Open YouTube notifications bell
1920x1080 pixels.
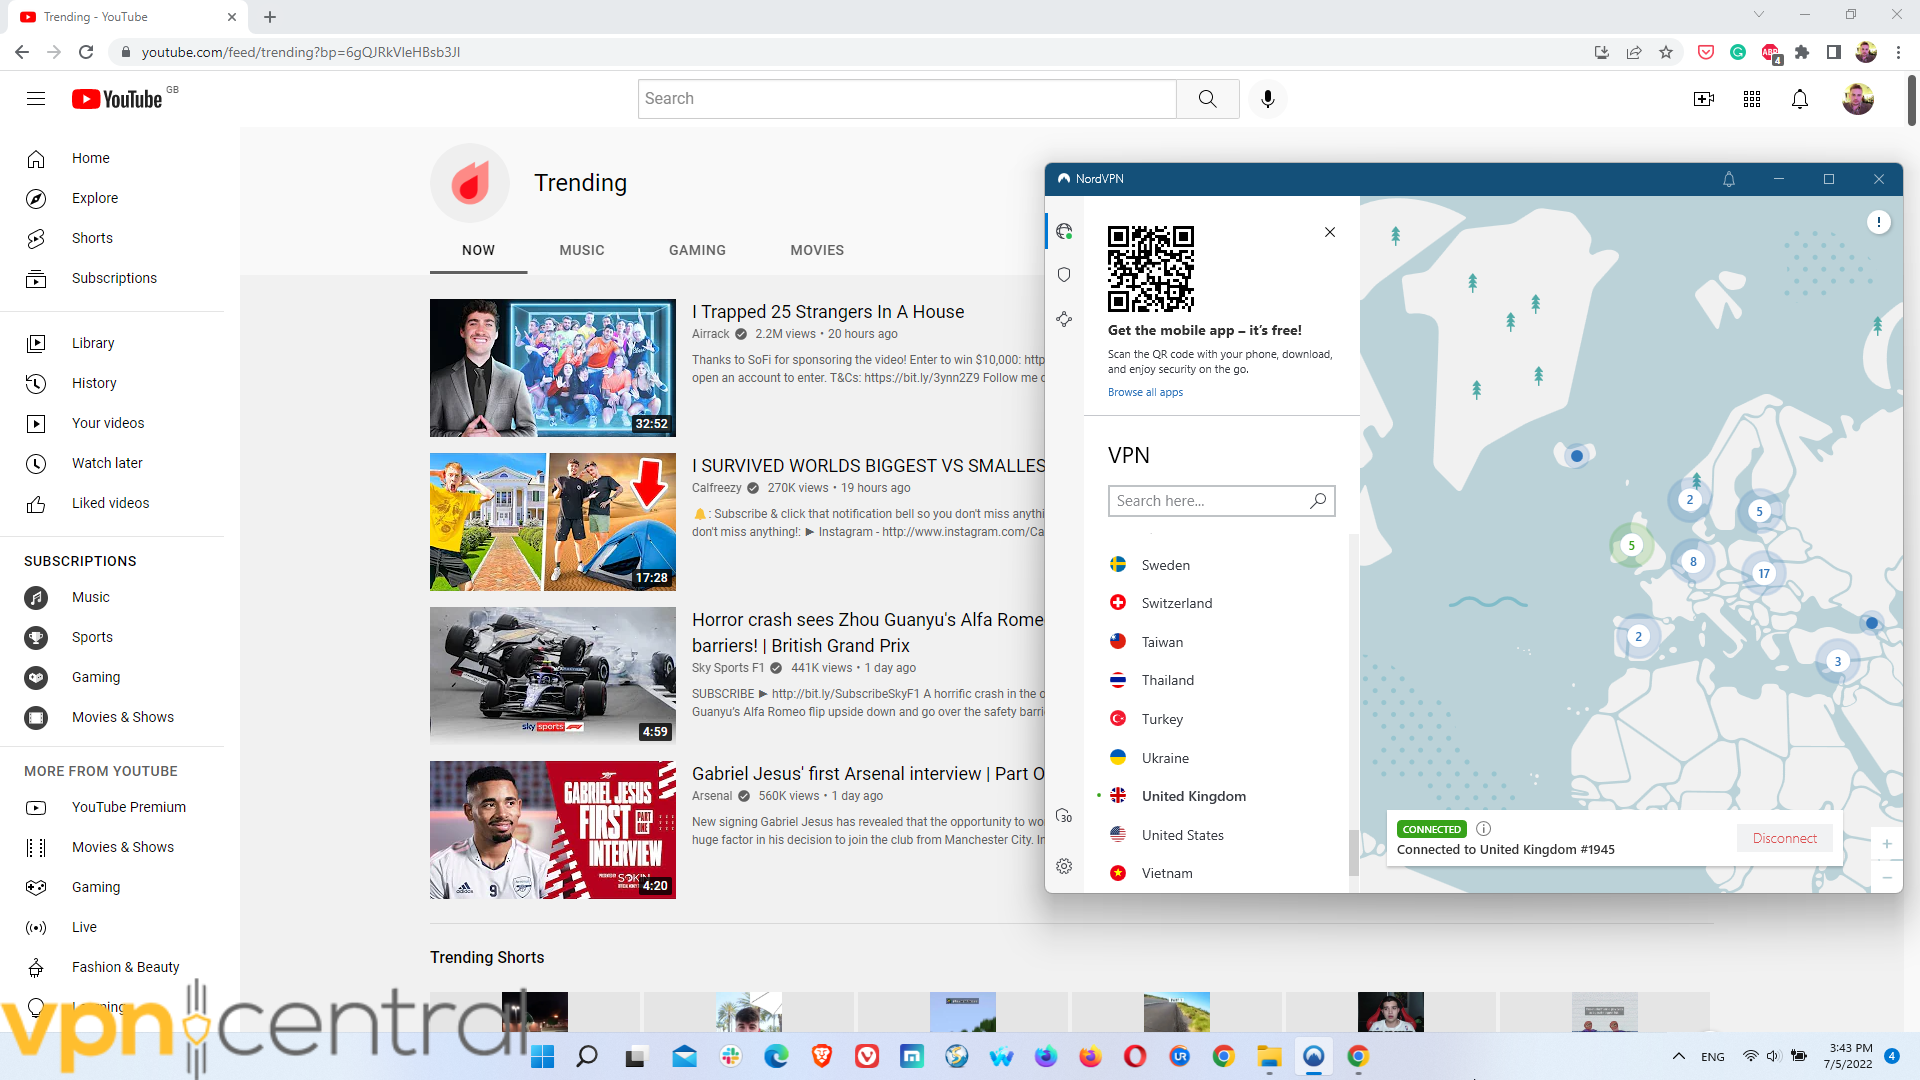coord(1799,99)
